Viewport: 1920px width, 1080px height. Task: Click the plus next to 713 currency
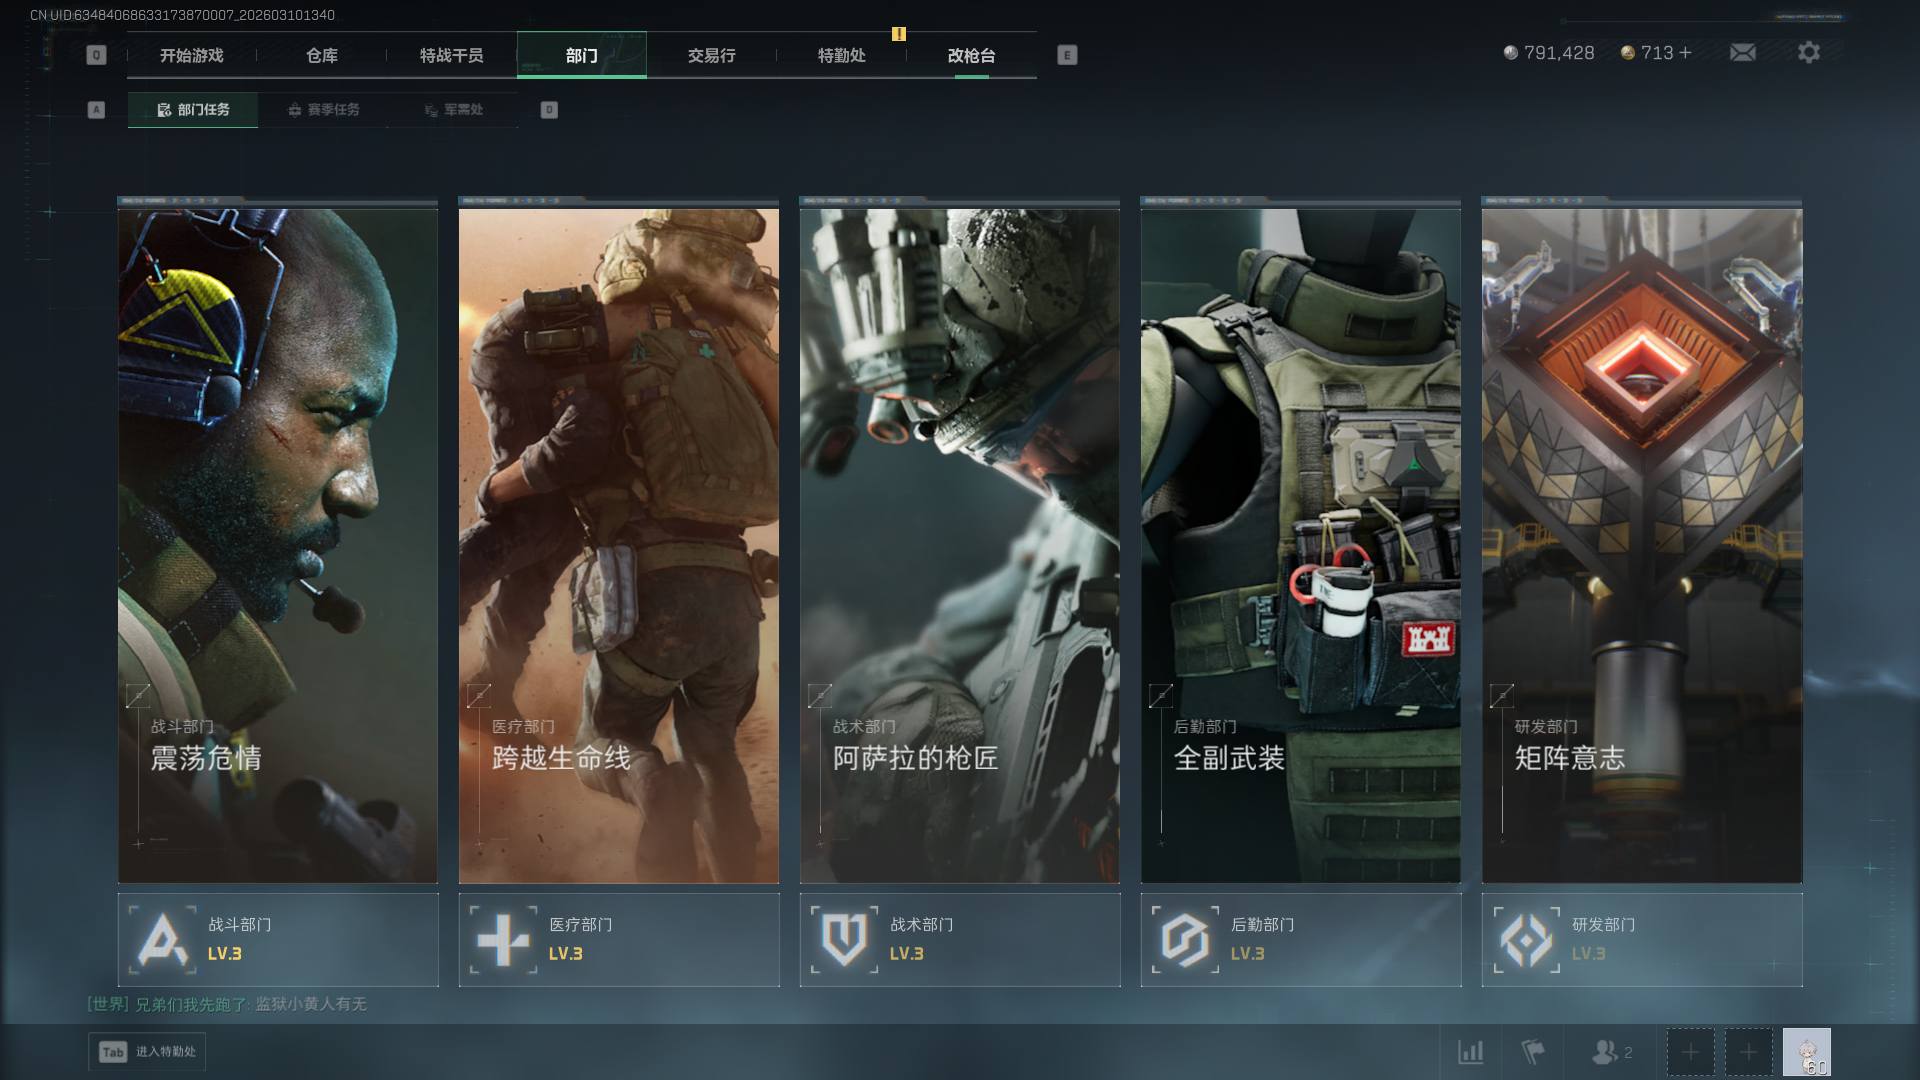click(1686, 52)
